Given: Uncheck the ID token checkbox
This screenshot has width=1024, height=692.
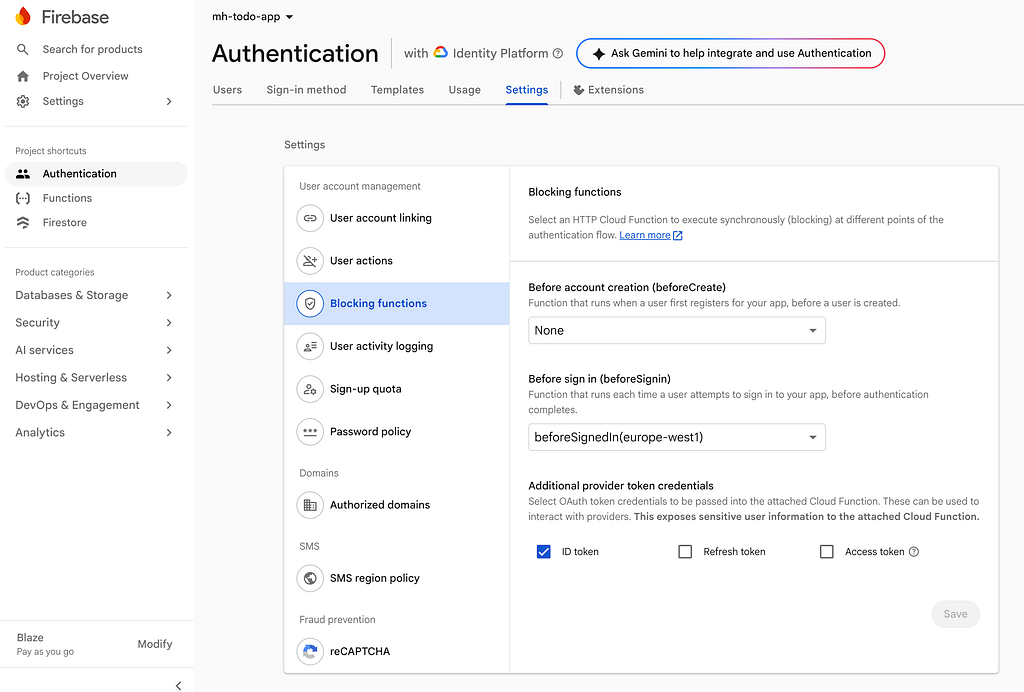Looking at the screenshot, I should [543, 552].
